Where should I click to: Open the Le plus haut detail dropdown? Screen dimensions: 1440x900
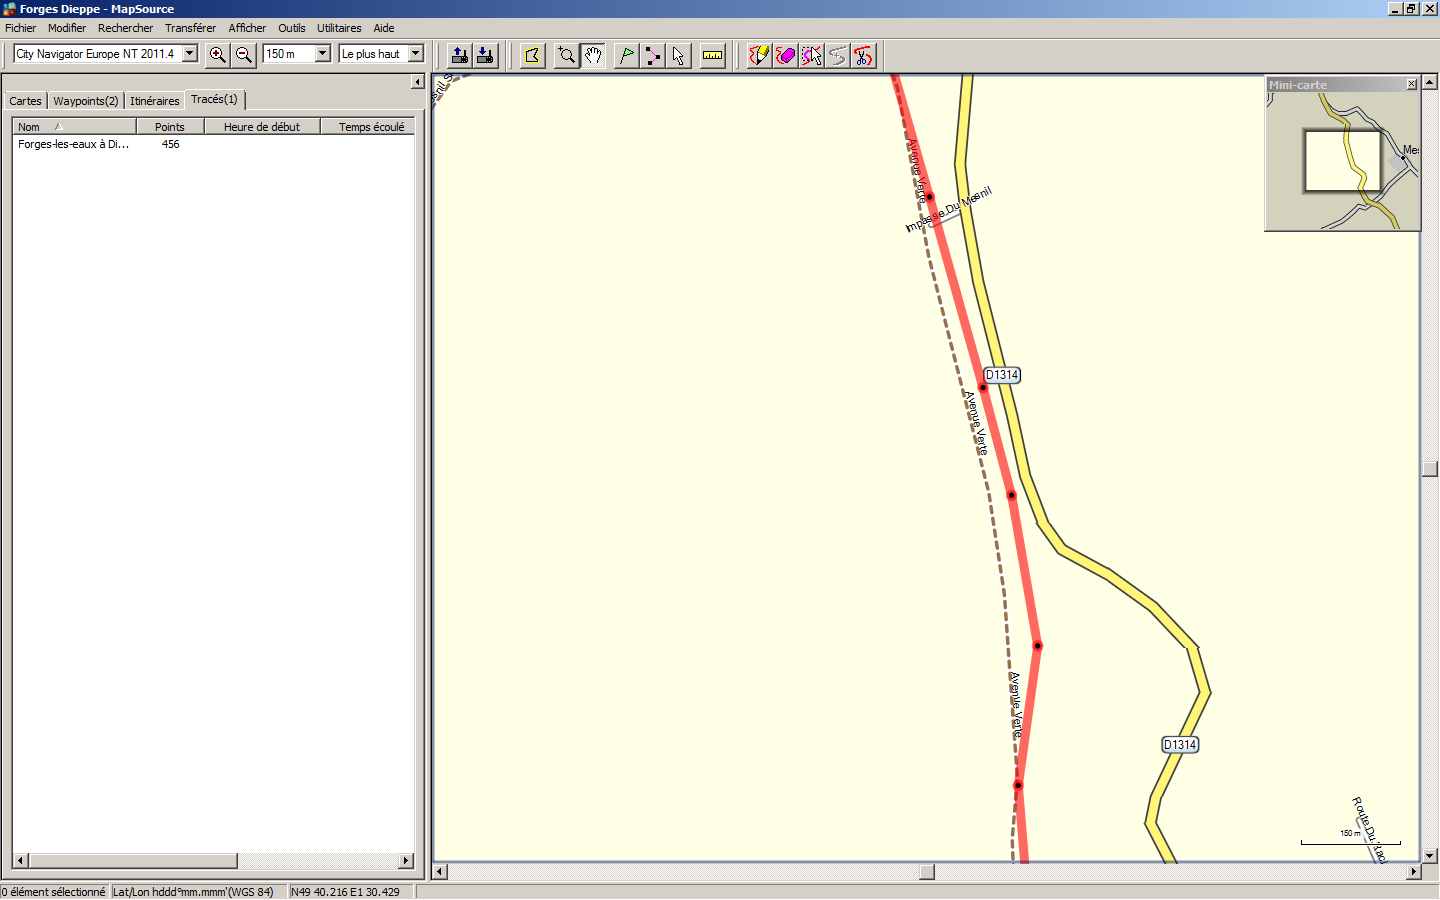point(416,54)
